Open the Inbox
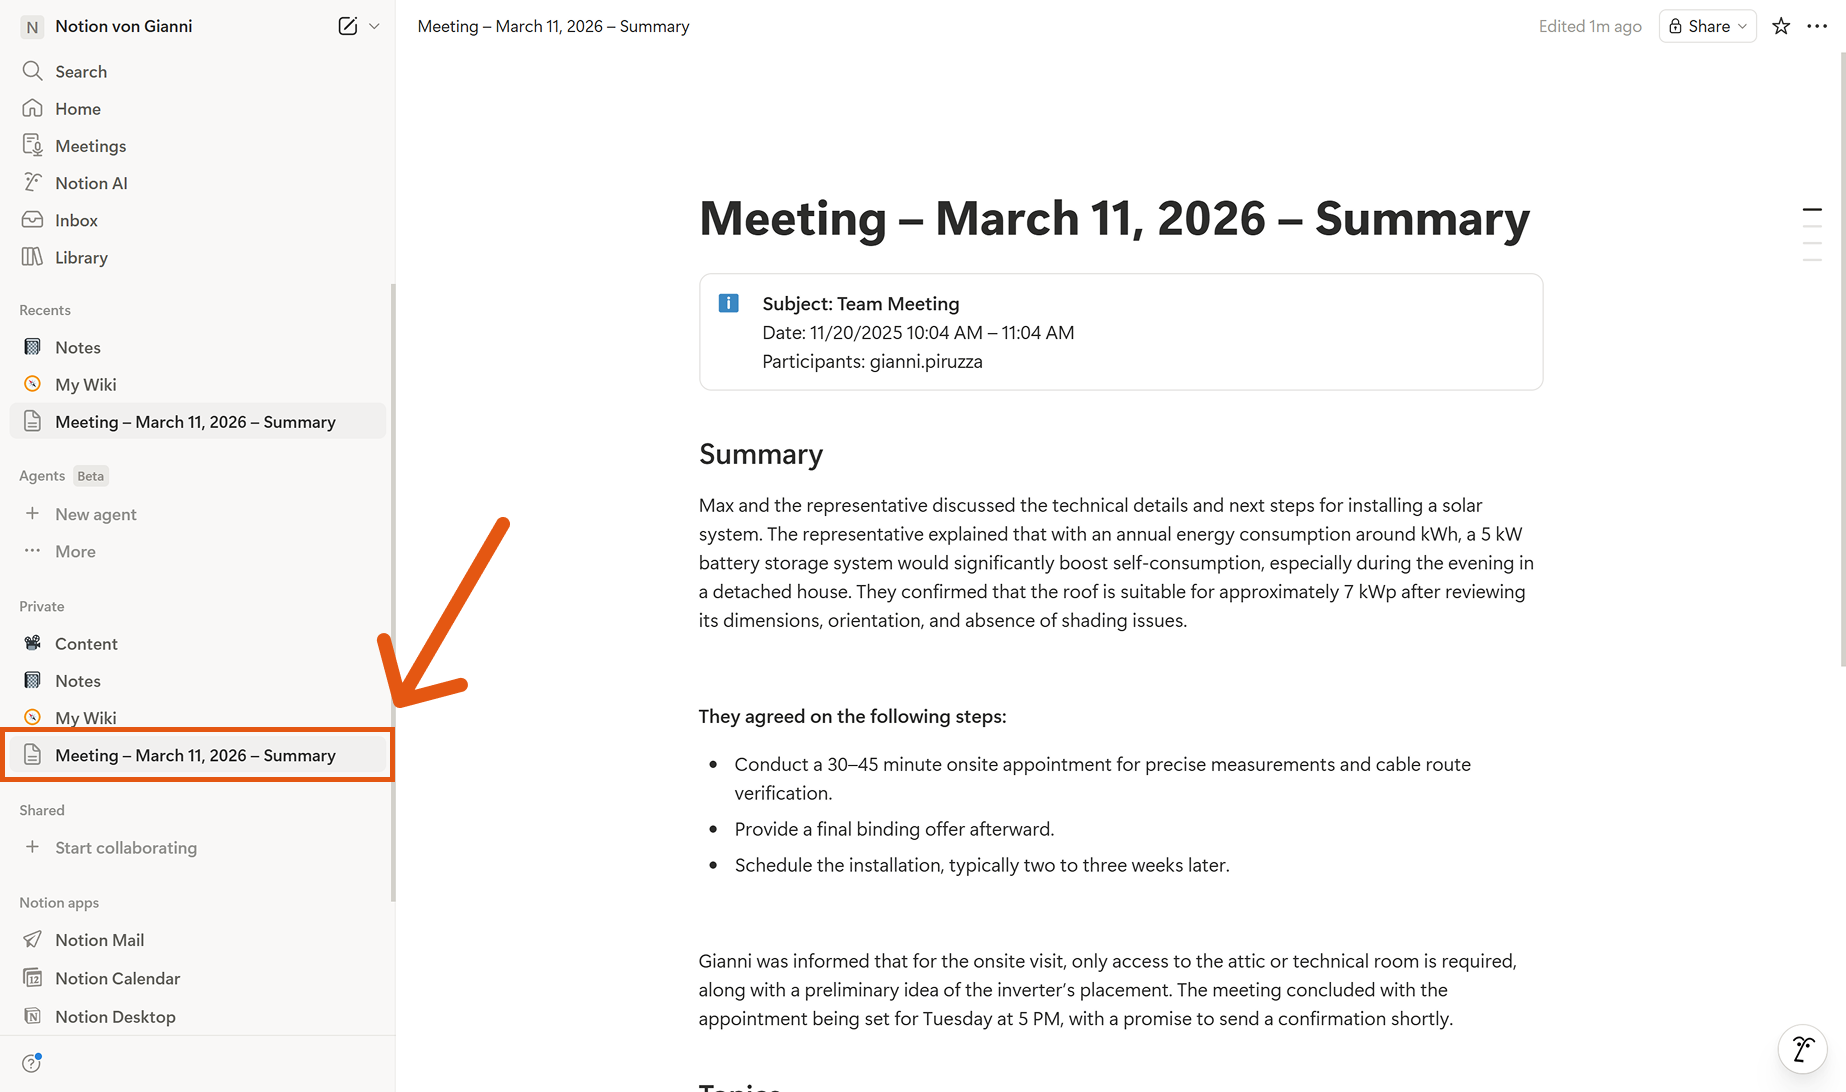The height and width of the screenshot is (1092, 1846). point(76,220)
